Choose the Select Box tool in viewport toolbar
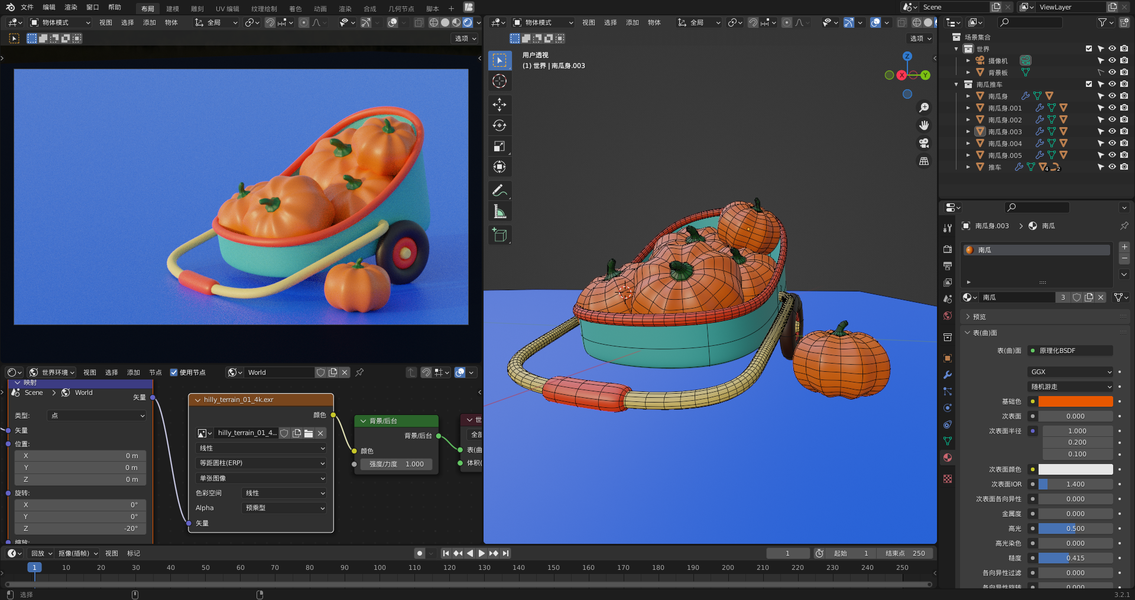 tap(499, 60)
